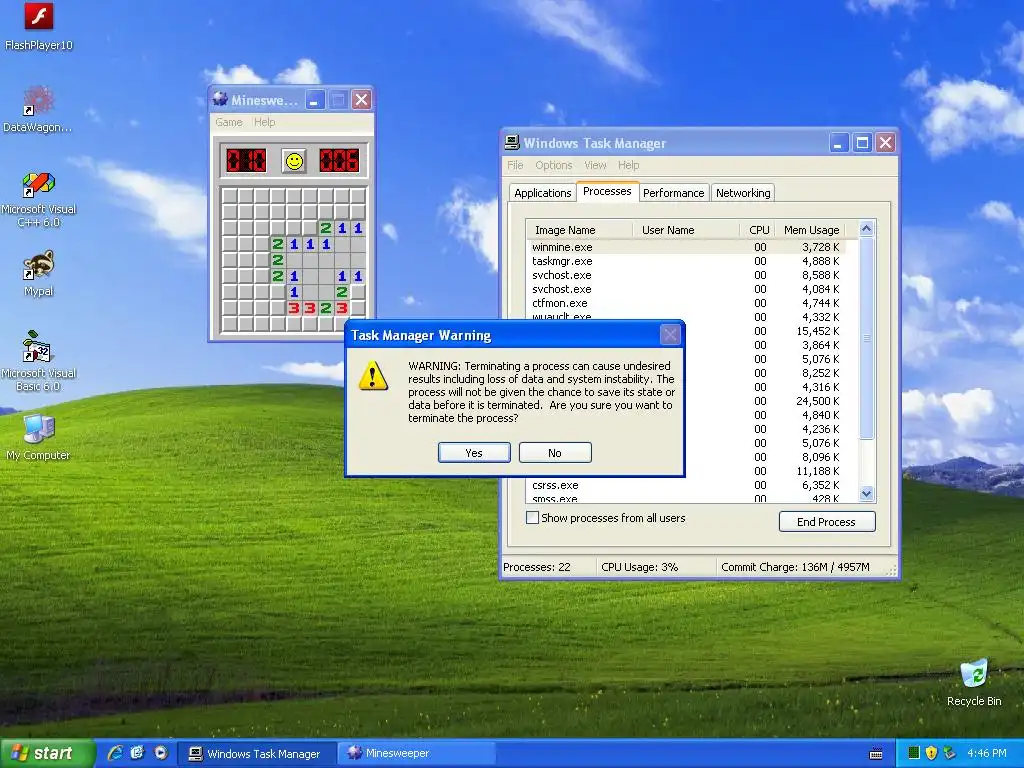Screen dimensions: 1024x768
Task: Open Minesweeper Help menu
Action: point(264,122)
